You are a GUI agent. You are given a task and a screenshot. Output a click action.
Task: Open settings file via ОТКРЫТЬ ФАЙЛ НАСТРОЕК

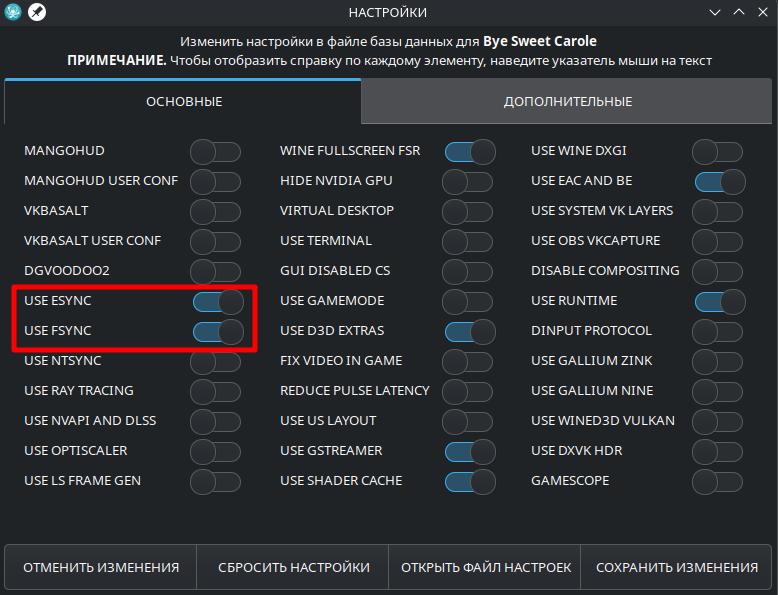(x=486, y=567)
